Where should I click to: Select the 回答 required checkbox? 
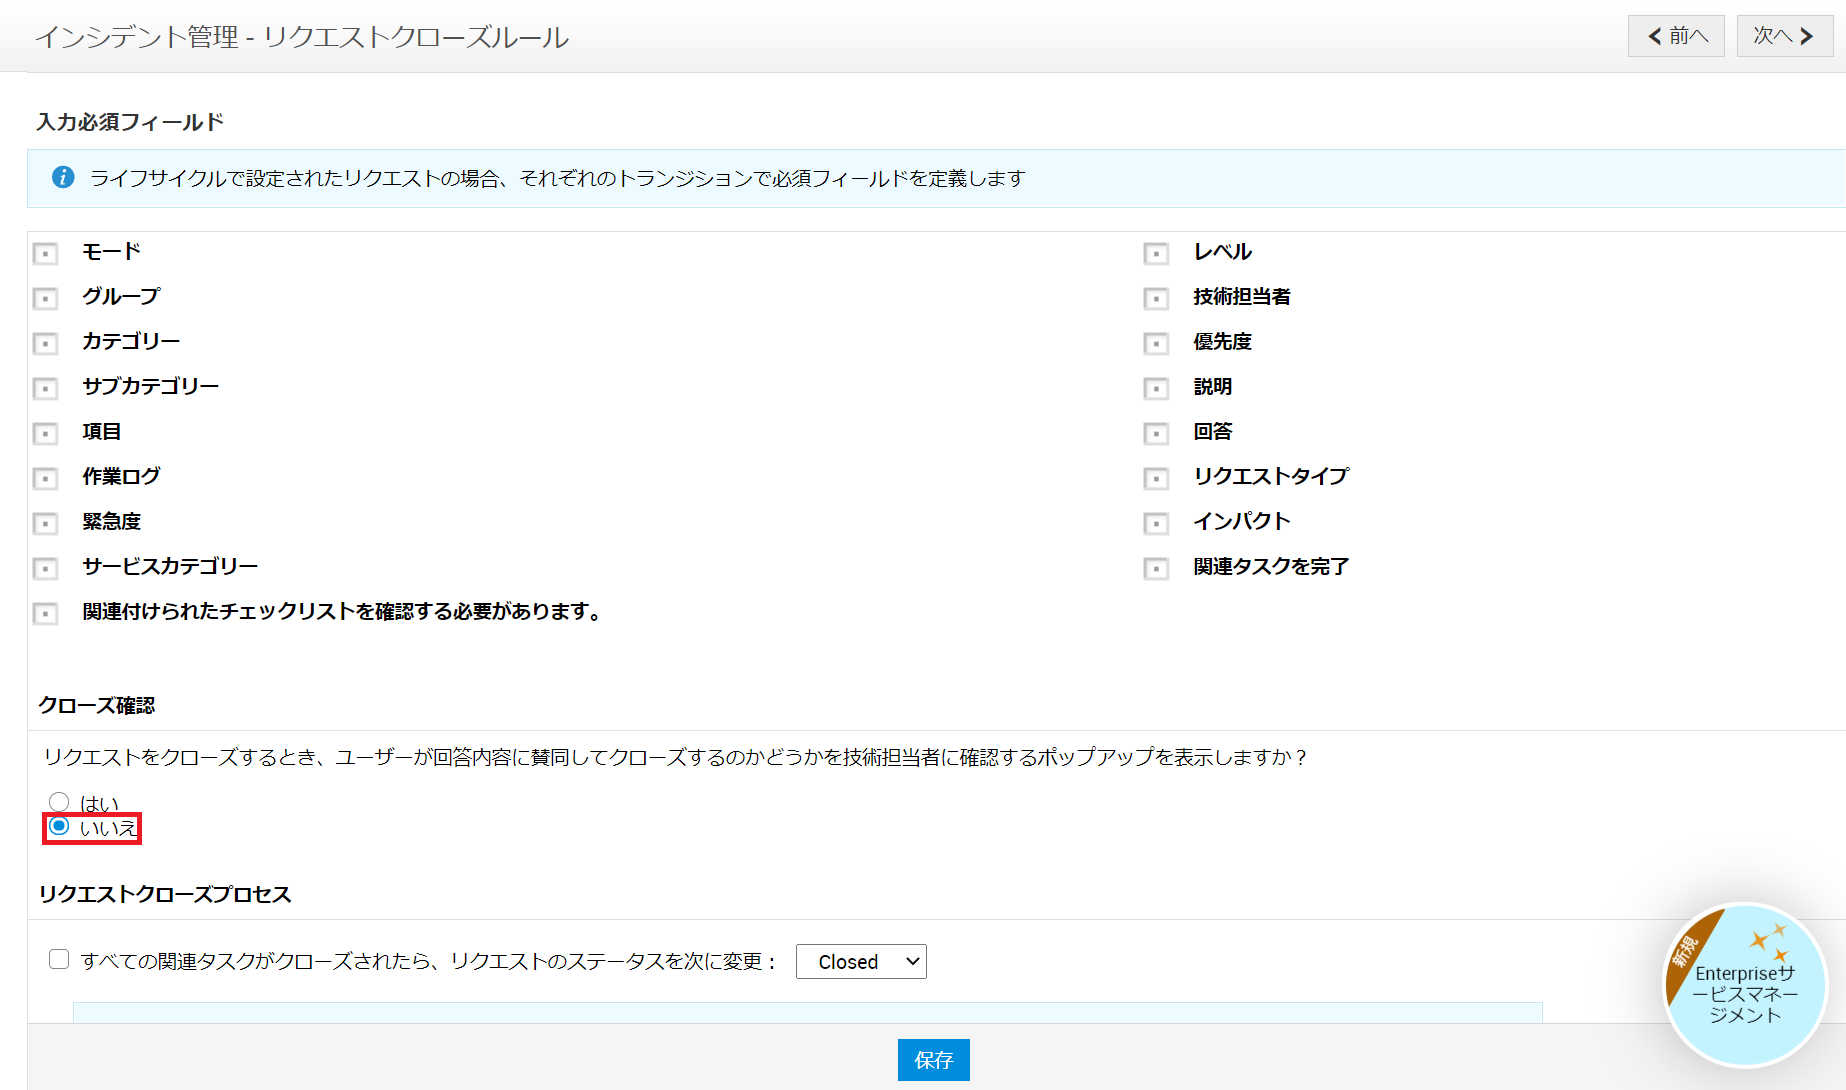1156,433
